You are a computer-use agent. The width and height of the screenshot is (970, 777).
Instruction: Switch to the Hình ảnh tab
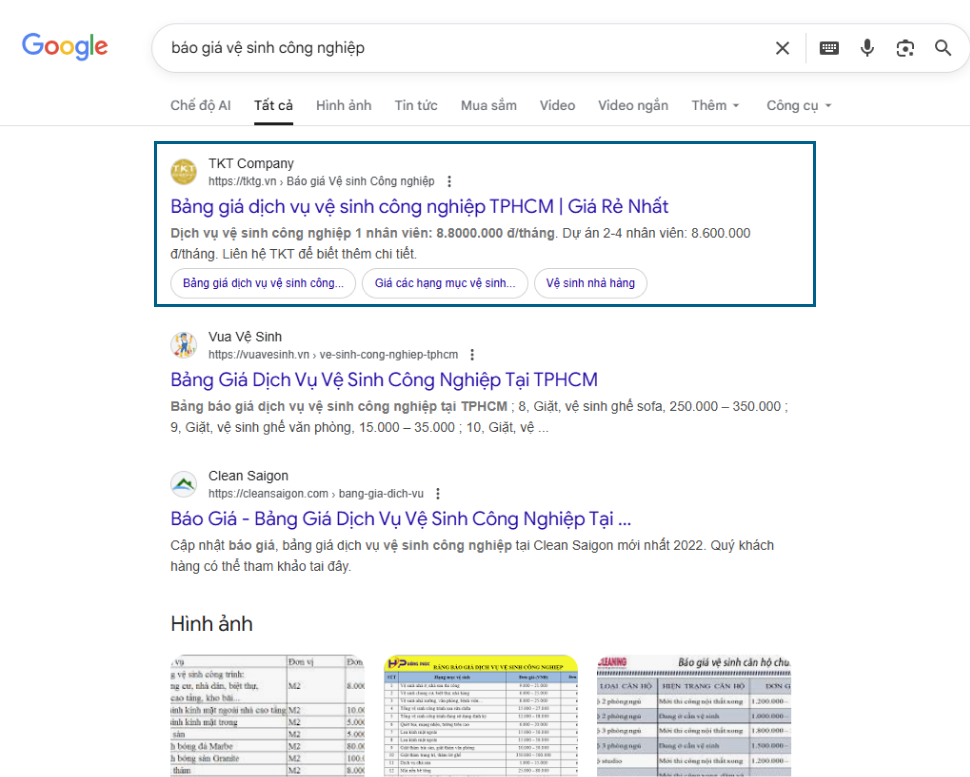[x=343, y=106]
